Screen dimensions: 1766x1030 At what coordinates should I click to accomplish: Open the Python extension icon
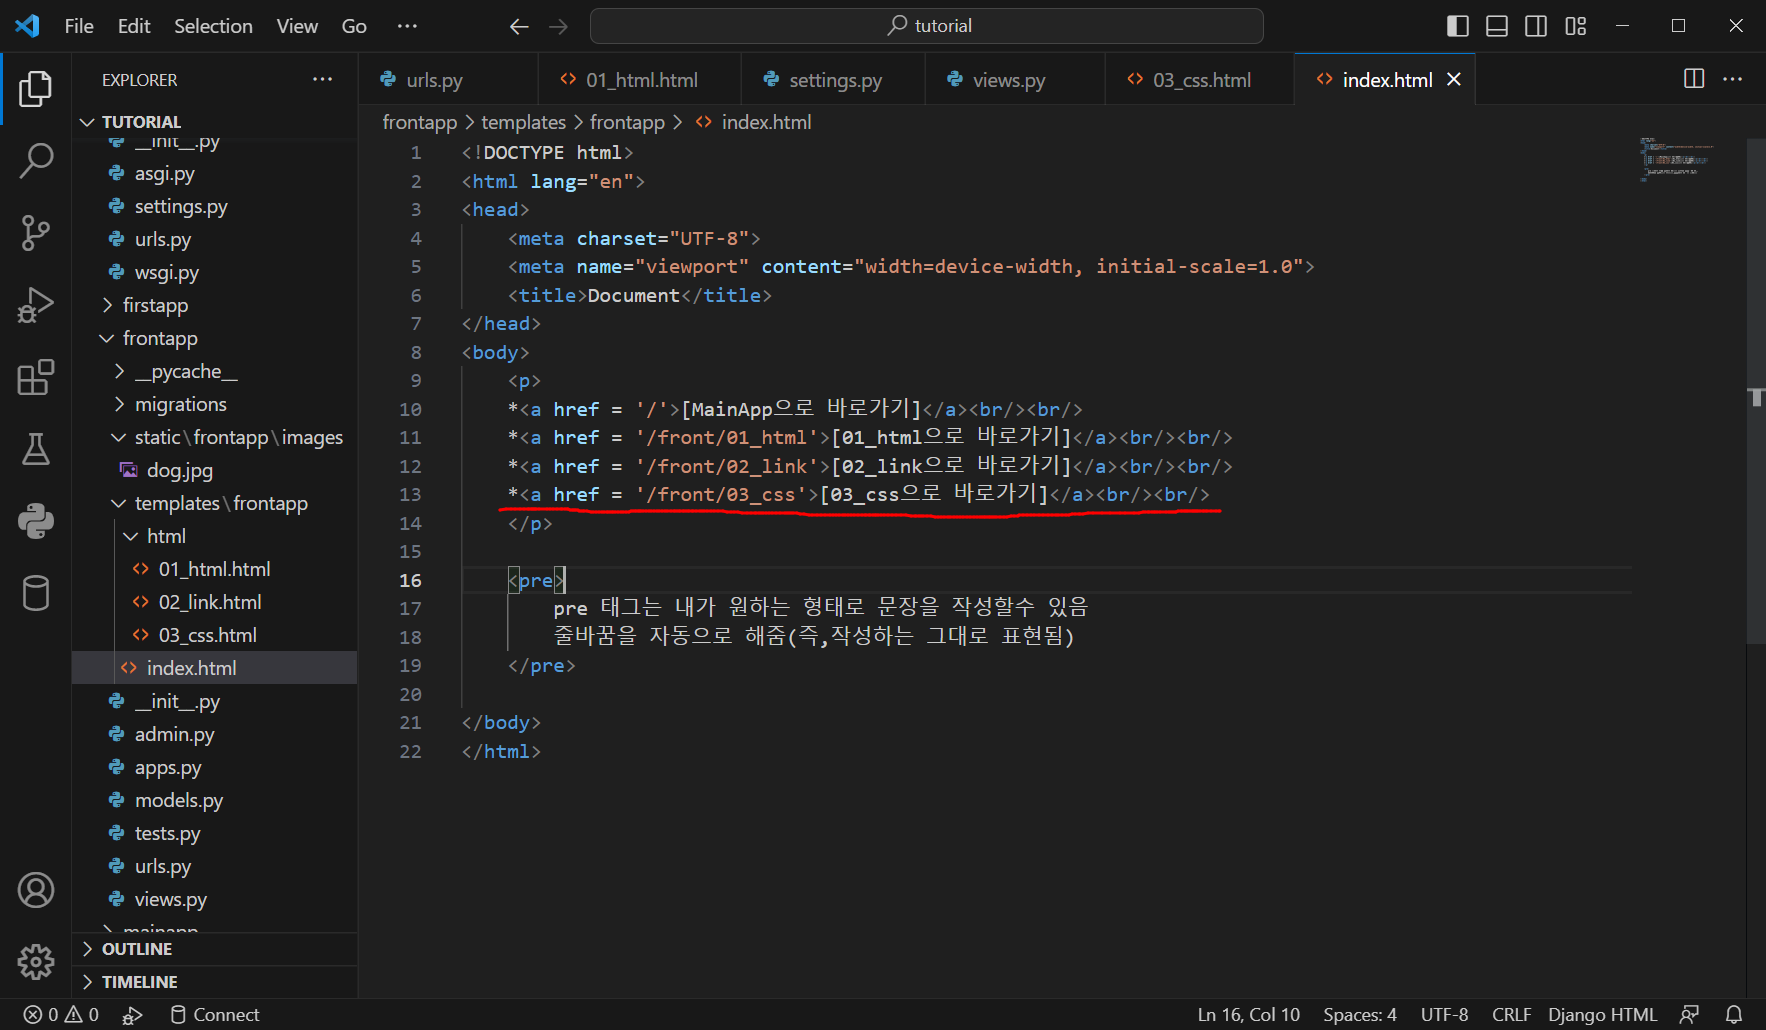point(36,521)
